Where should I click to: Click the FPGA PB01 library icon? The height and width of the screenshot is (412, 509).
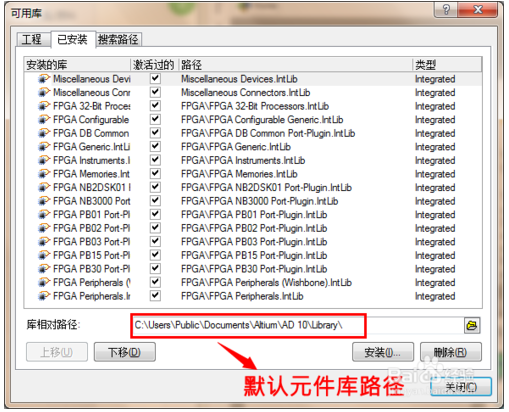pyautogui.click(x=43, y=215)
